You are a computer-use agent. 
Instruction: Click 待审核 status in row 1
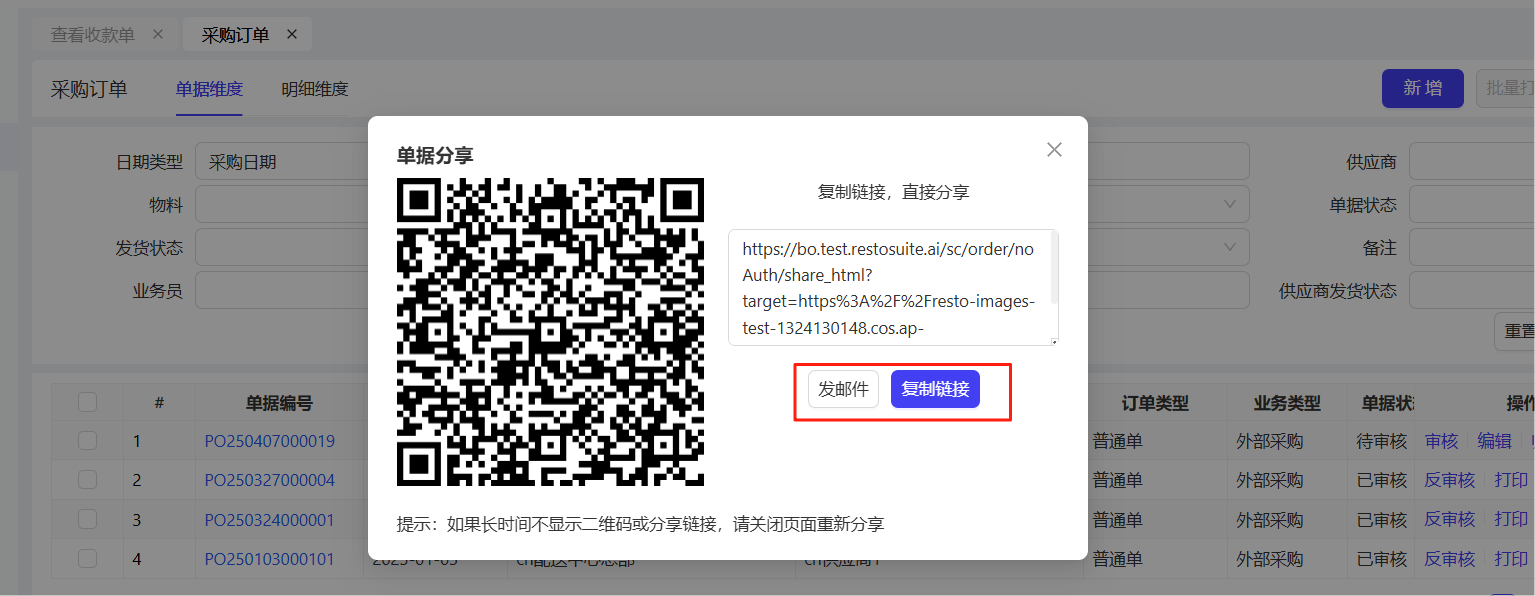coord(1382,441)
